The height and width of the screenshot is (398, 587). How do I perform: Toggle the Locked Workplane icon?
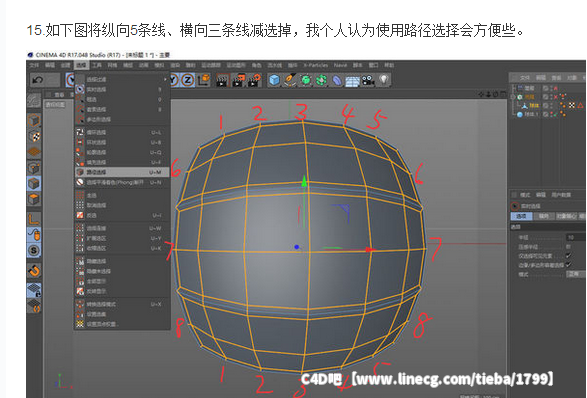point(34,291)
